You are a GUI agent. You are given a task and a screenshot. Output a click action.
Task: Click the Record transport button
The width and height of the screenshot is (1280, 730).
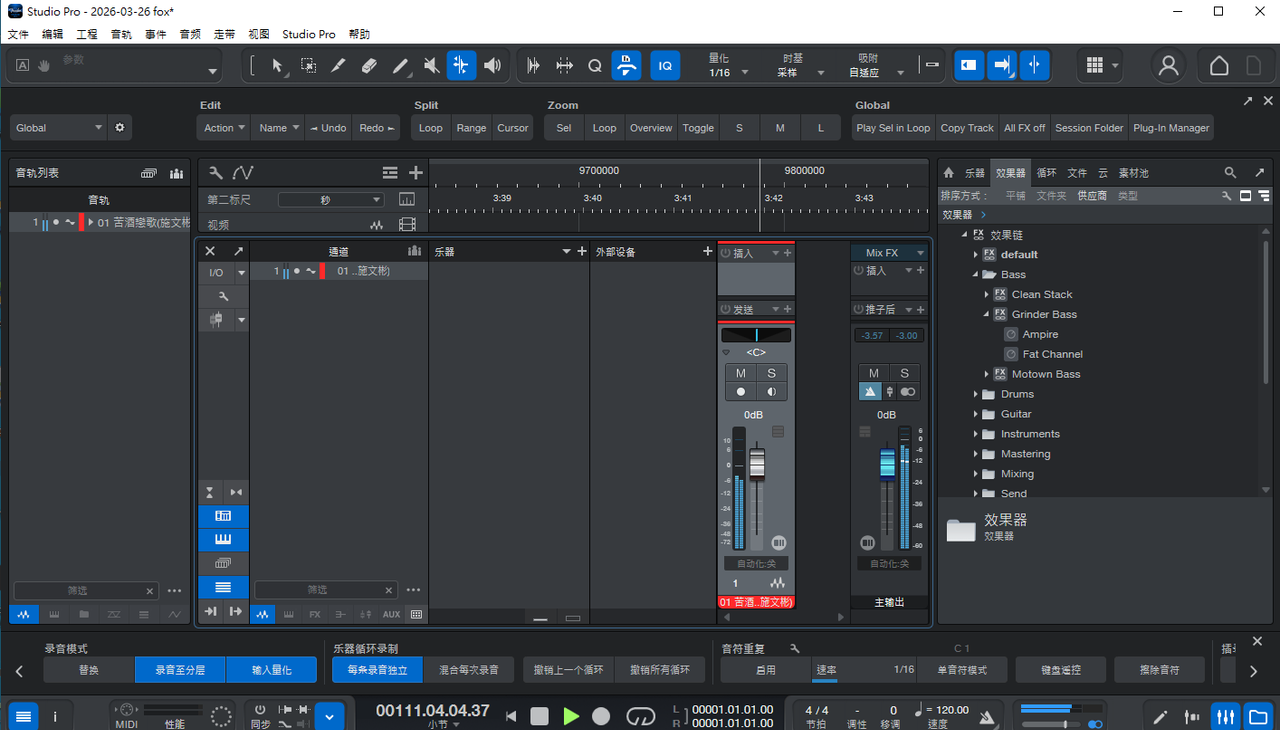(601, 716)
